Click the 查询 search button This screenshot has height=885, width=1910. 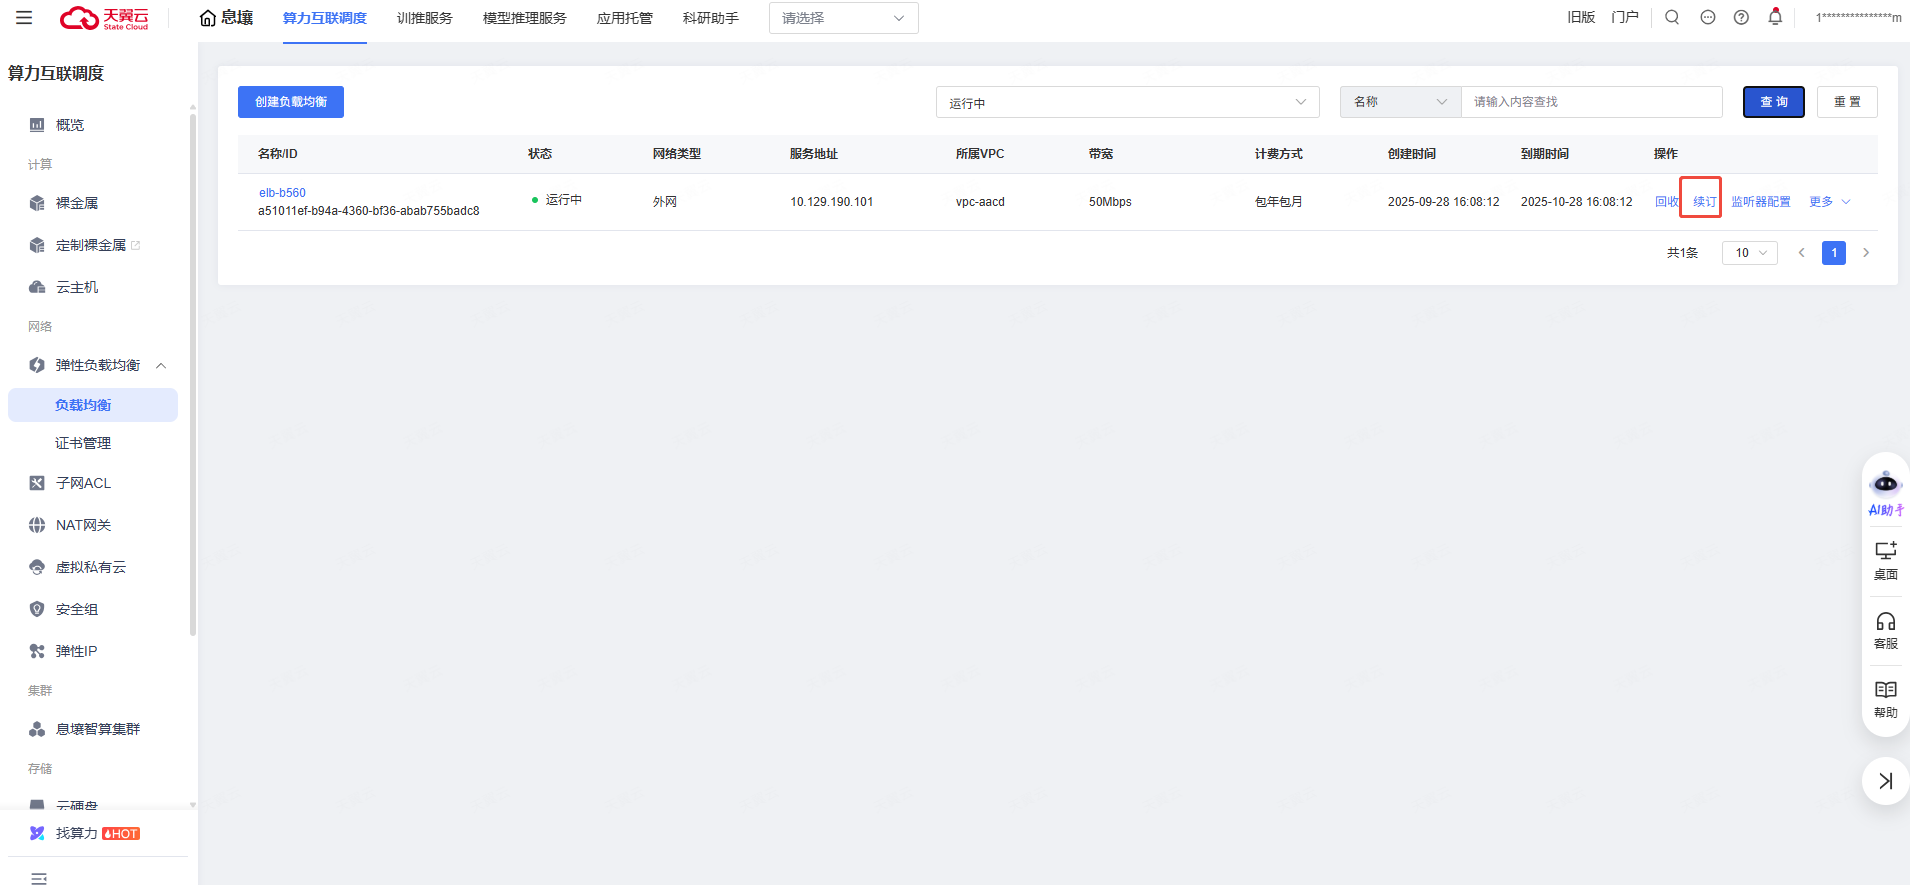coord(1774,102)
